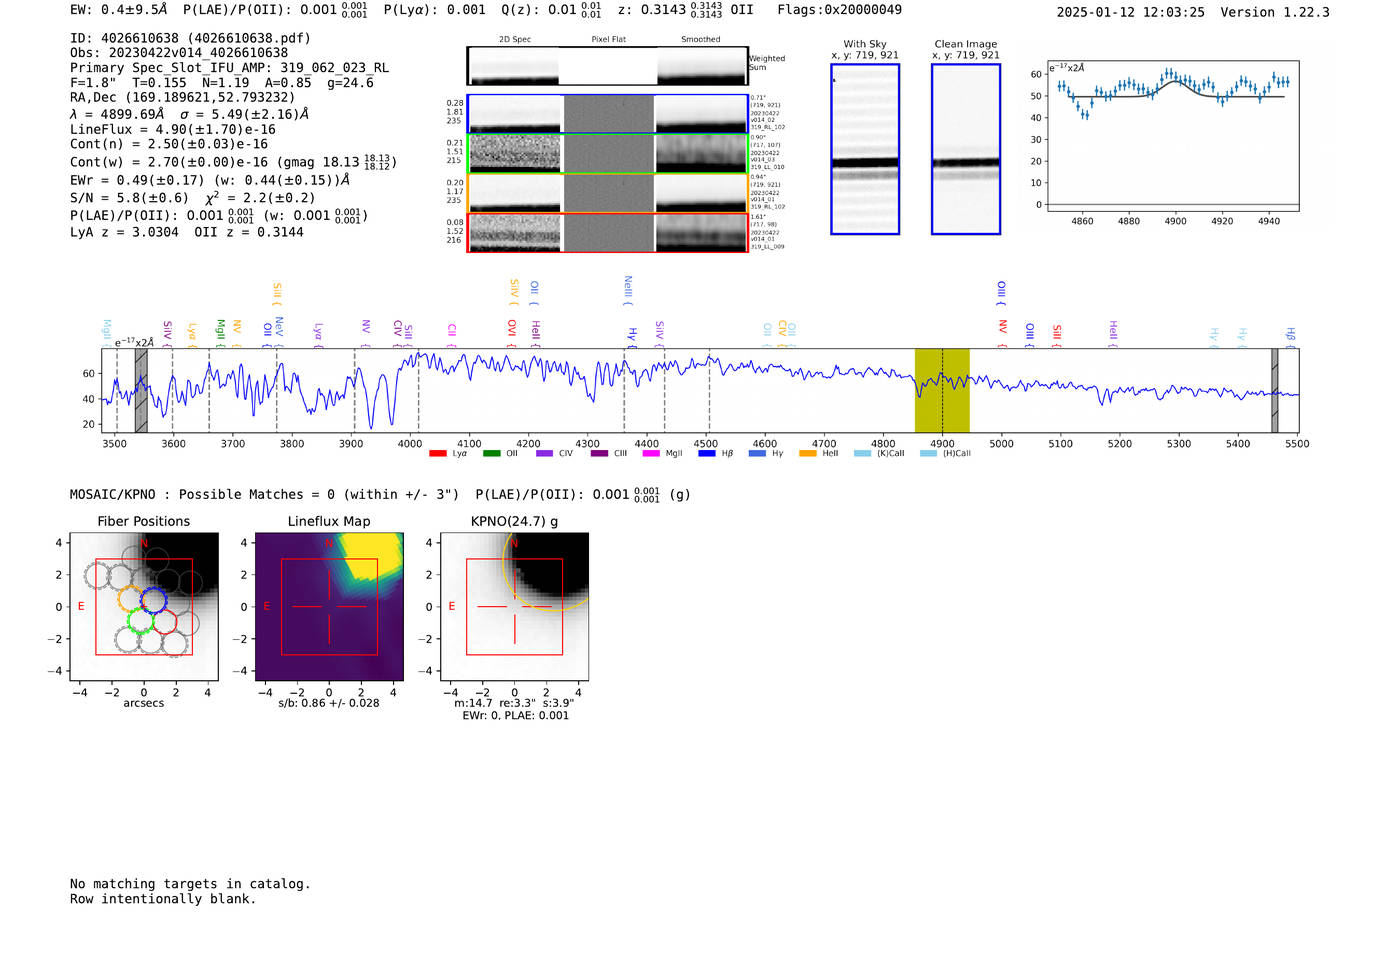Select the Pixel Flat panel in orange-bordered row

608,194
